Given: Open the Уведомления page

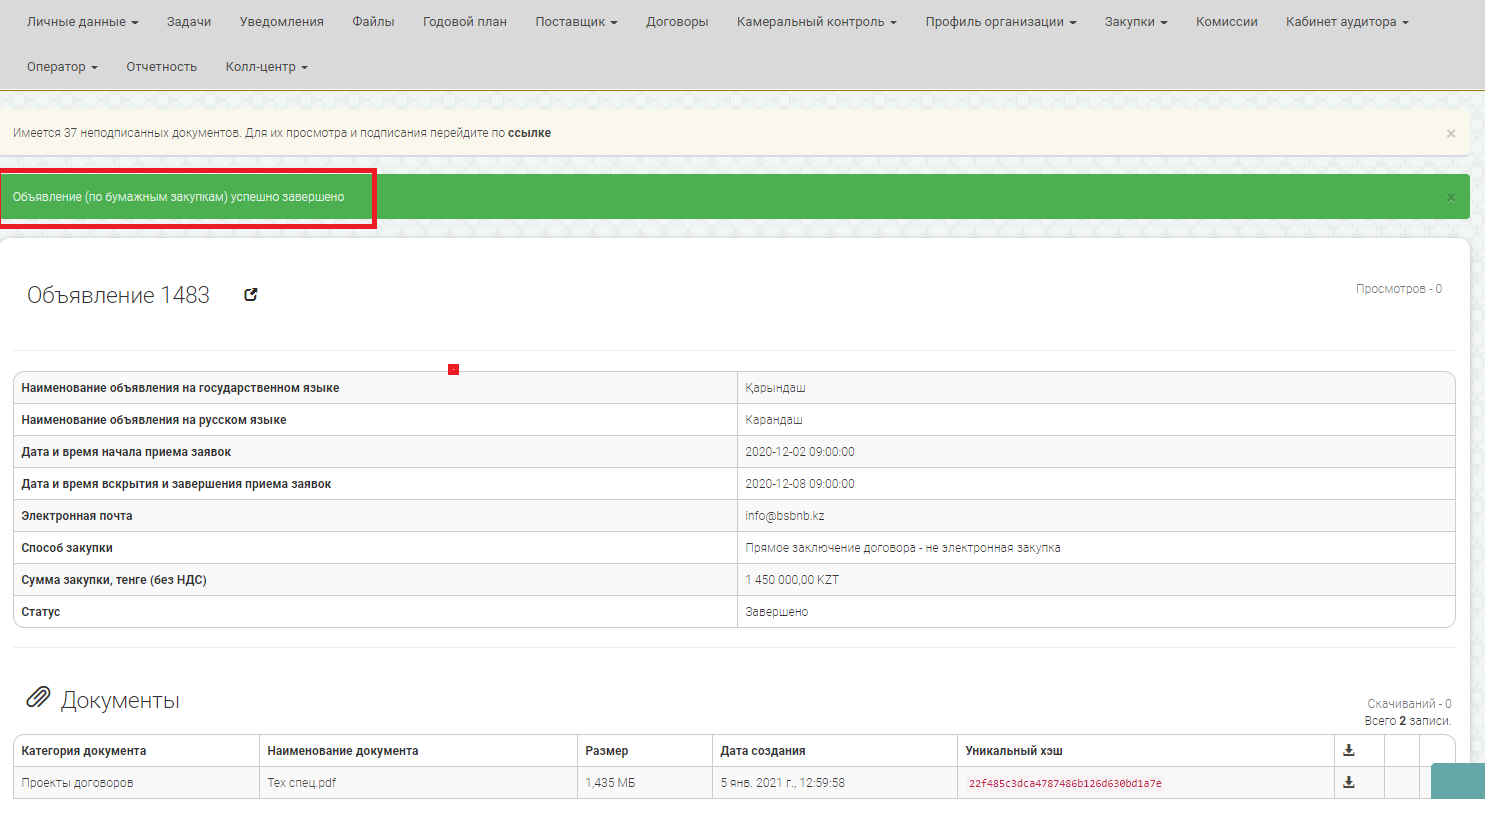Looking at the screenshot, I should [281, 22].
